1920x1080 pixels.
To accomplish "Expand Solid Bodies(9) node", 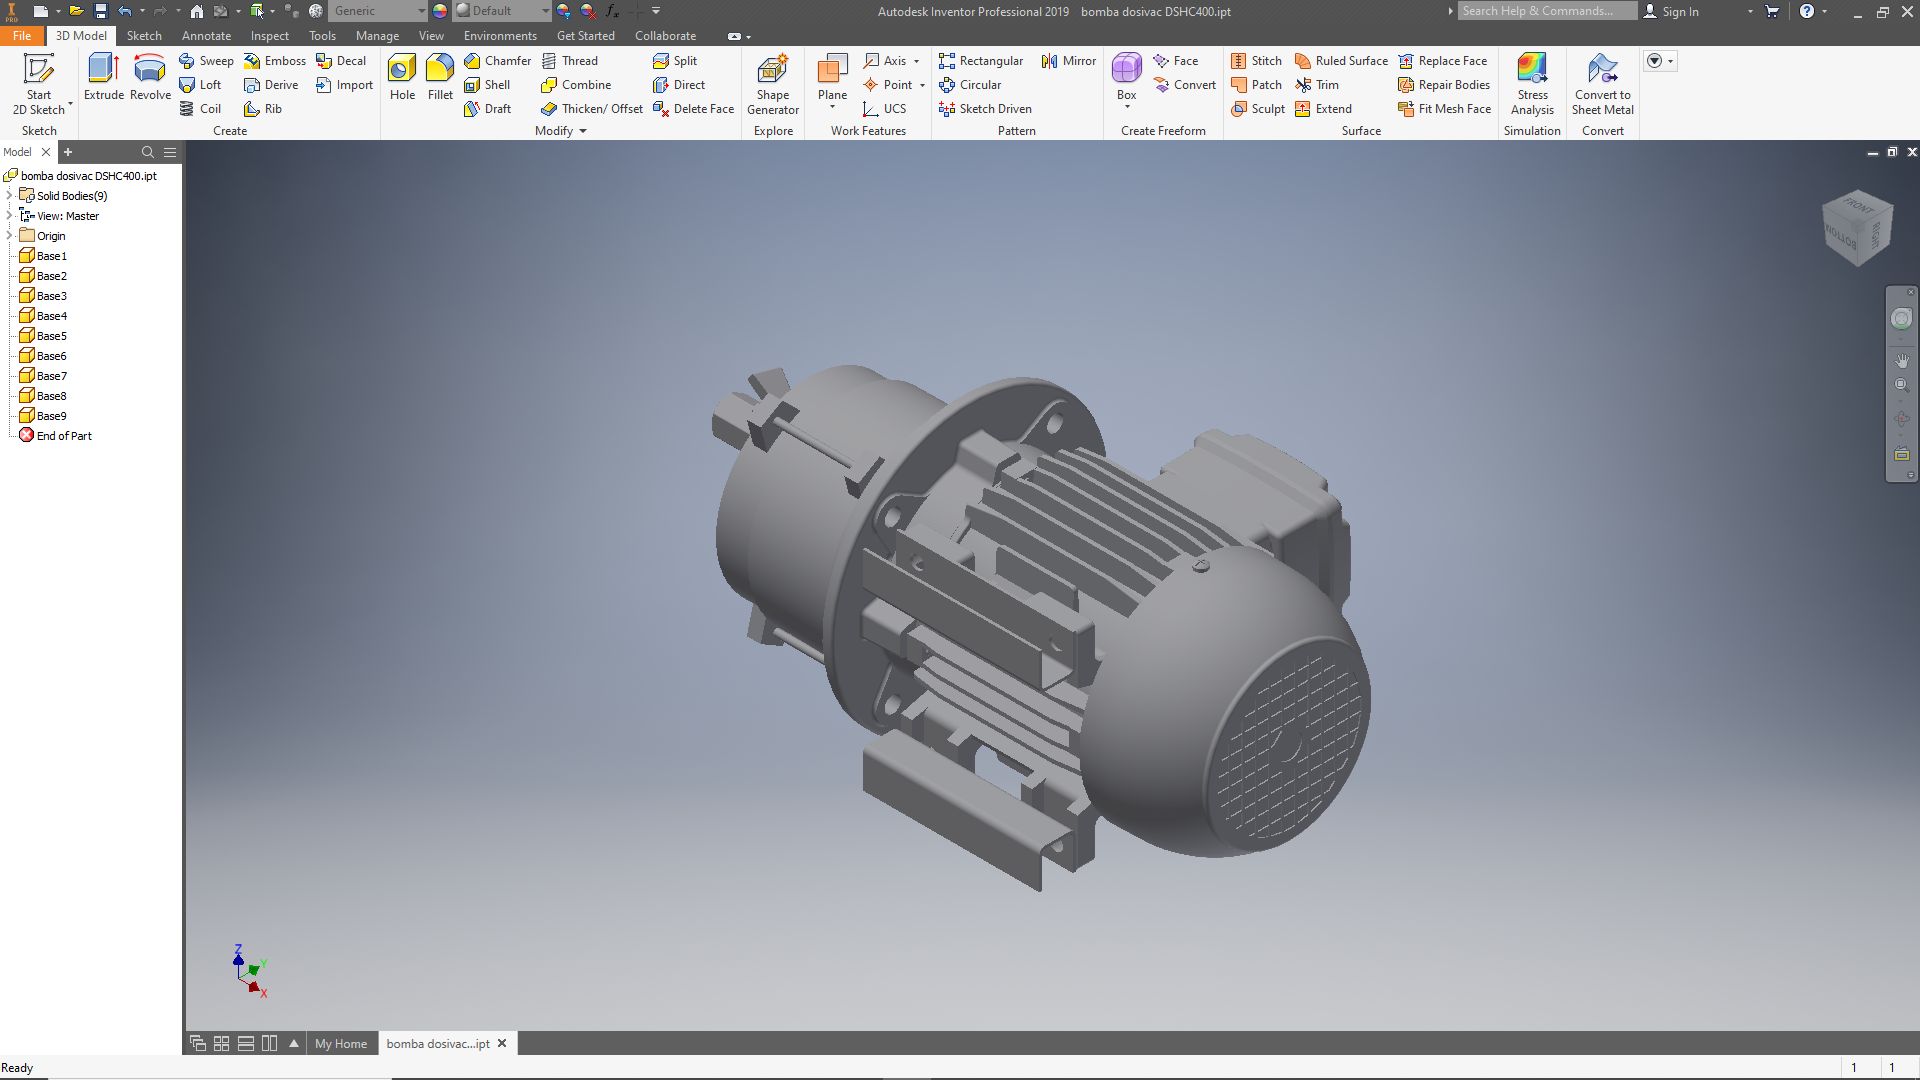I will (10, 196).
